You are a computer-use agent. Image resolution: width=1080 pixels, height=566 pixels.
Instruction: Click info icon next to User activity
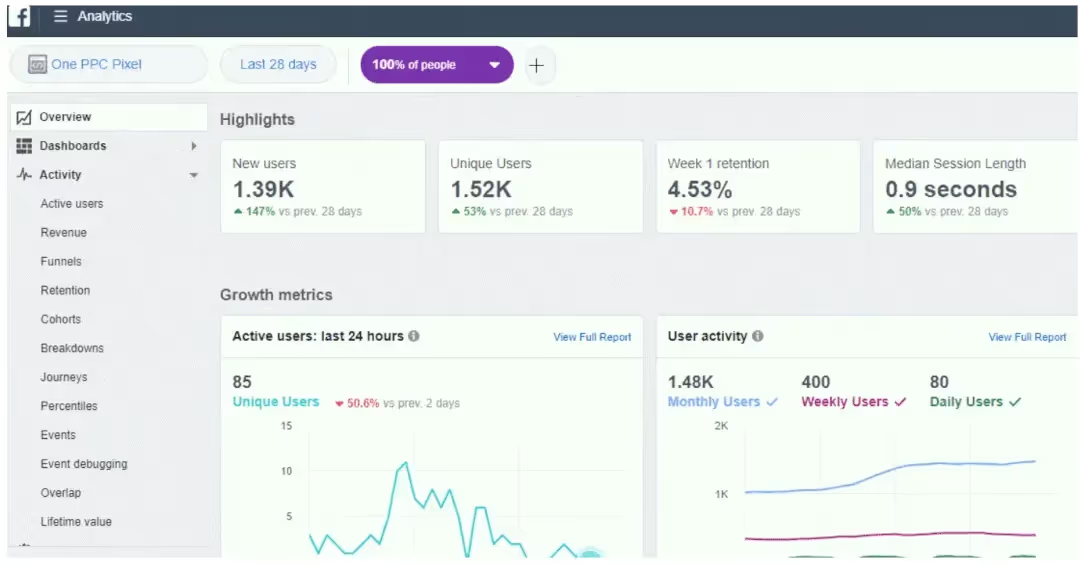[758, 337]
